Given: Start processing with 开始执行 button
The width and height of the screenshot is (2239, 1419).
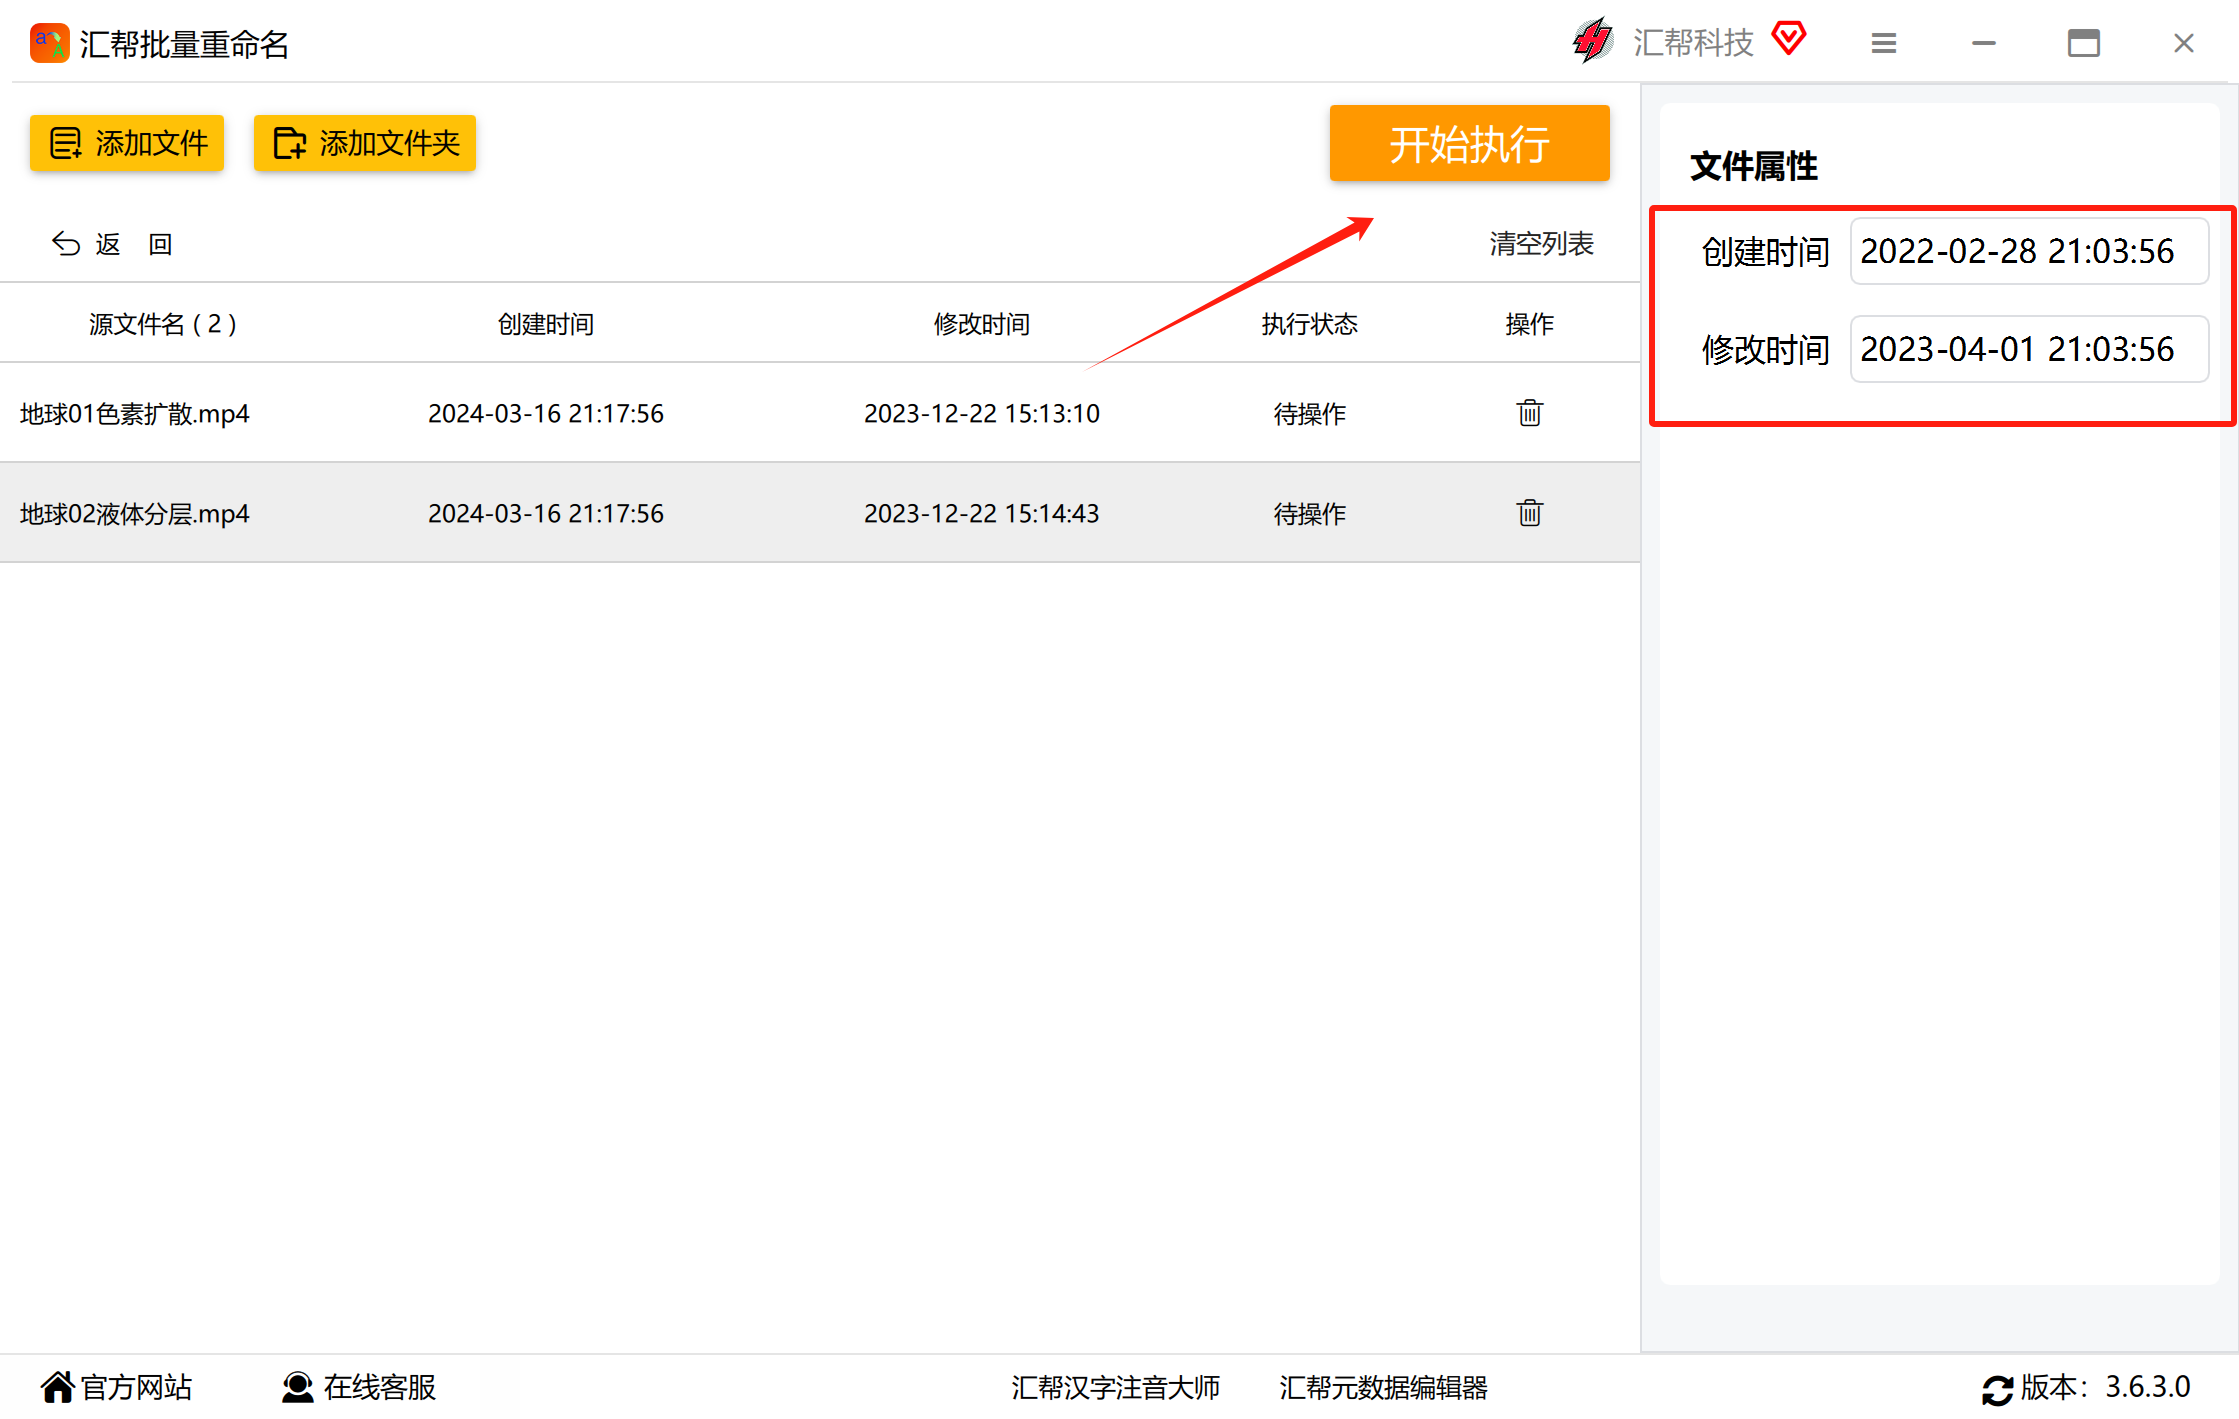Looking at the screenshot, I should click(1469, 143).
